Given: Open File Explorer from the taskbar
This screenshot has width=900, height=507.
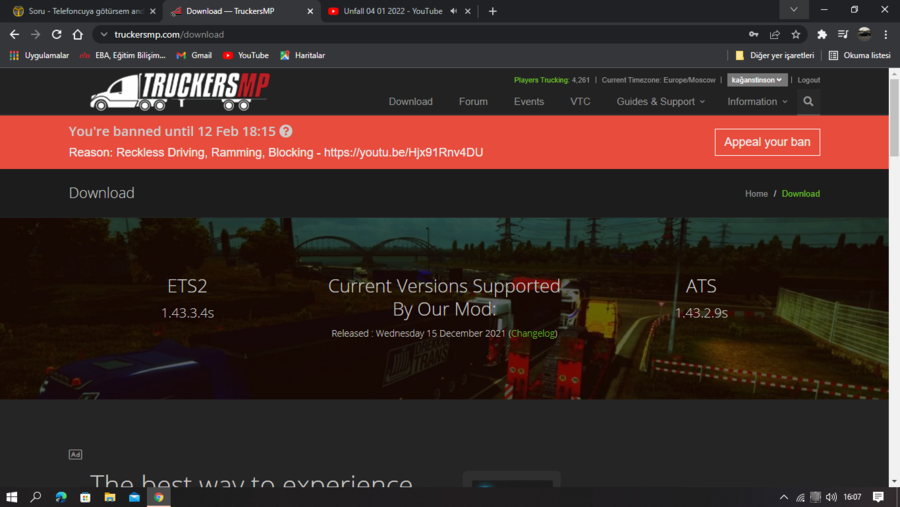Looking at the screenshot, I should (x=110, y=497).
